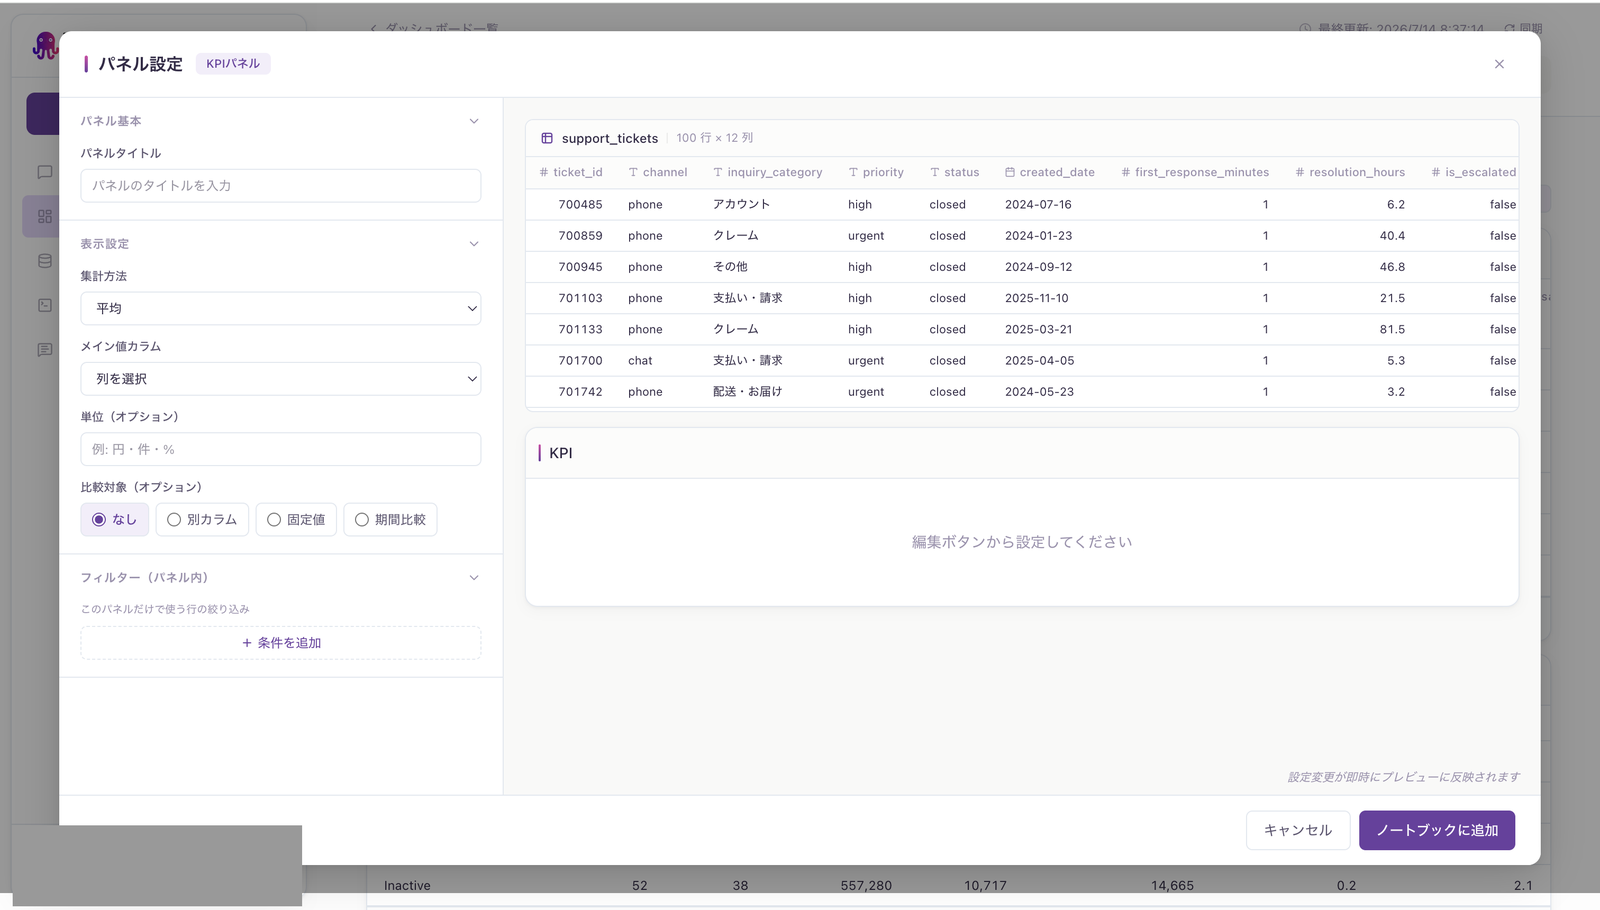Image resolution: width=1600 pixels, height=910 pixels.
Task: Click ノートブックに追加 button
Action: coord(1437,830)
